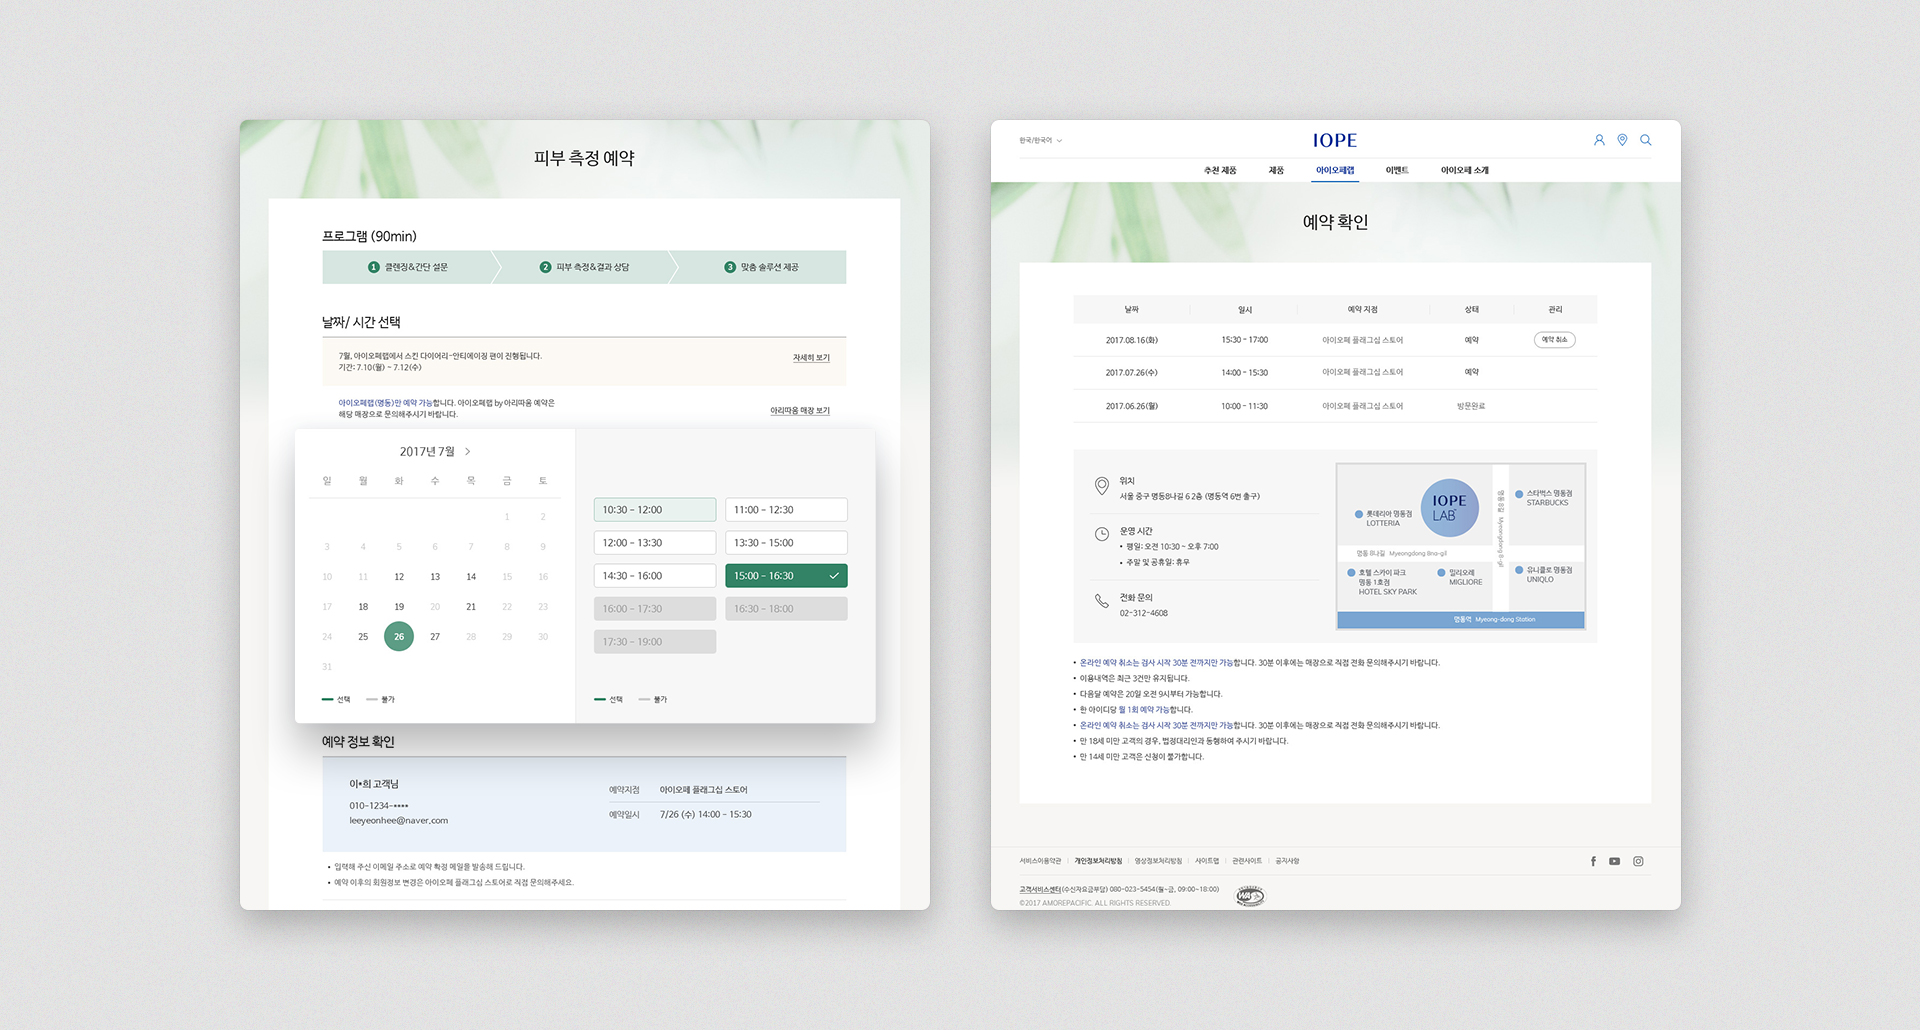Select July 27 on the calendar
1920x1030 pixels.
(x=435, y=637)
